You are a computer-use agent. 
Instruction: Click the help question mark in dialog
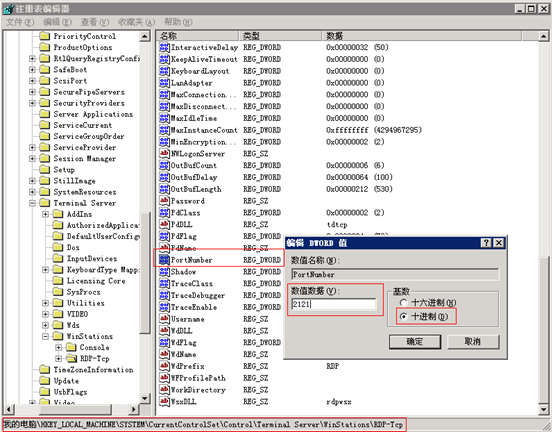tap(486, 243)
